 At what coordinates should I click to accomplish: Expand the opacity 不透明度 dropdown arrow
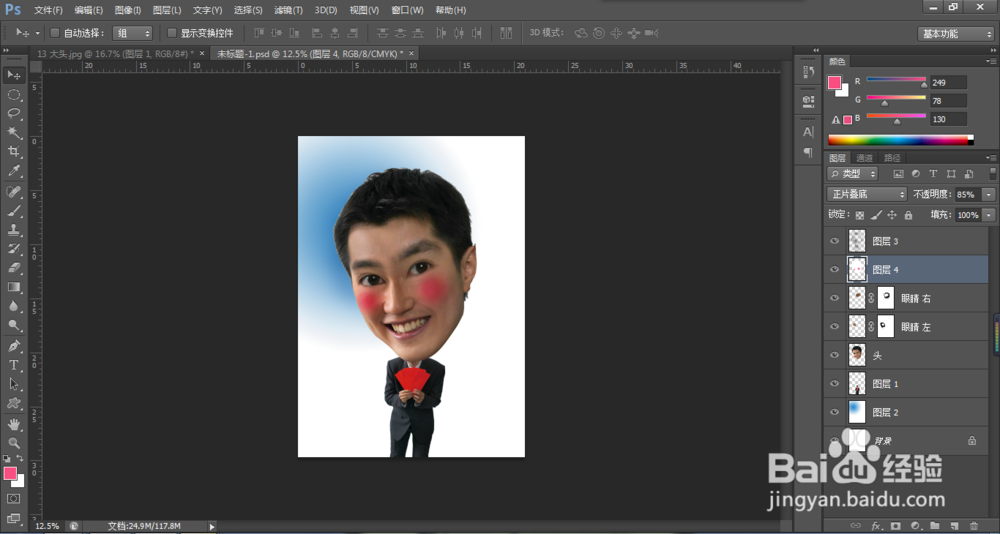(989, 194)
